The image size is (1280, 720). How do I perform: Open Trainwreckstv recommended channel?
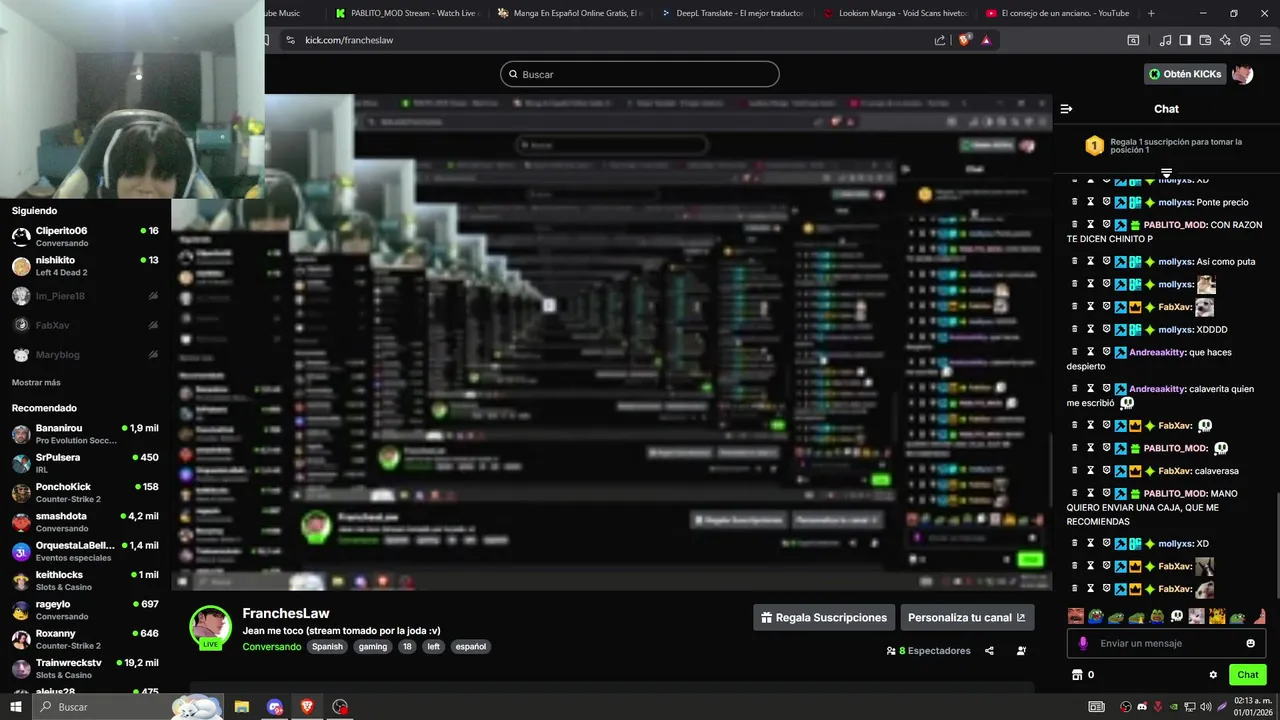[85, 669]
